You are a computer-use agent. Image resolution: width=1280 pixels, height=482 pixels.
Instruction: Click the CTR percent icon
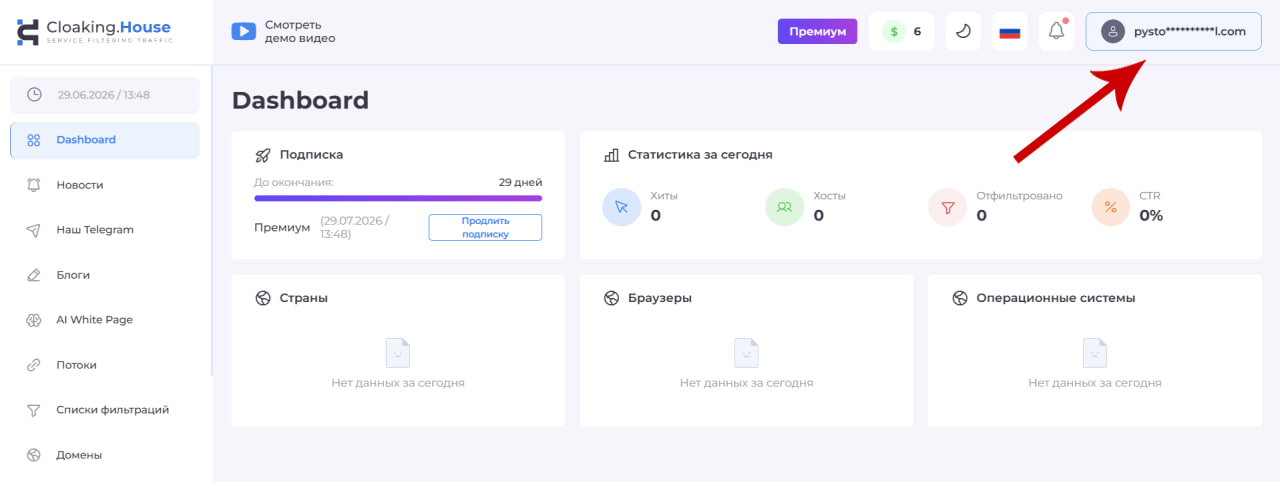point(1110,207)
